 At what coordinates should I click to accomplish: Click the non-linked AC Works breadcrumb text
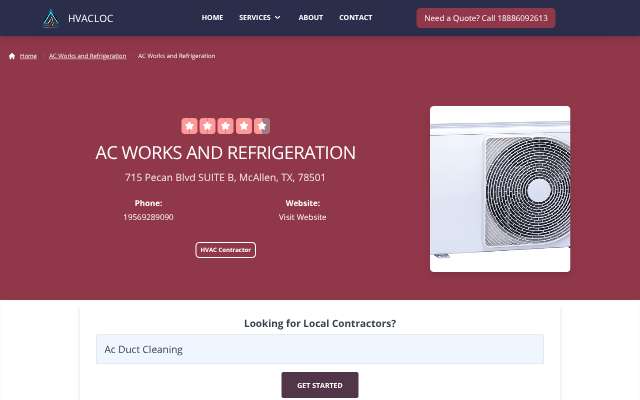(x=176, y=56)
